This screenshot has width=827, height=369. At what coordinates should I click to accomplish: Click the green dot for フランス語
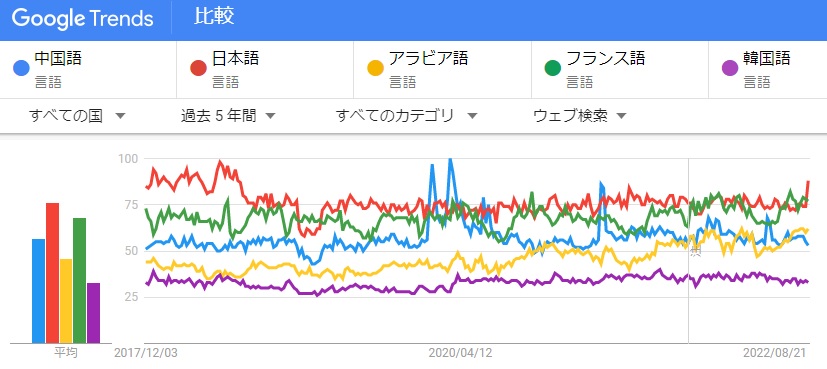point(552,68)
